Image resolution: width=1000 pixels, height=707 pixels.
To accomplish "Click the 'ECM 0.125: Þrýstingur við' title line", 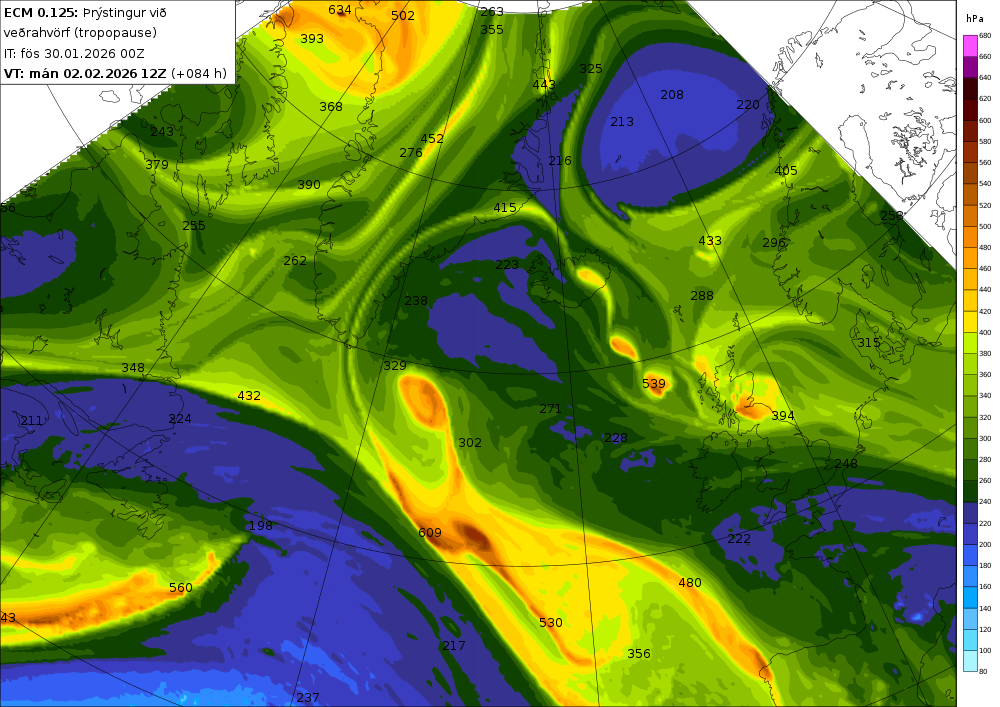I will tap(85, 13).
